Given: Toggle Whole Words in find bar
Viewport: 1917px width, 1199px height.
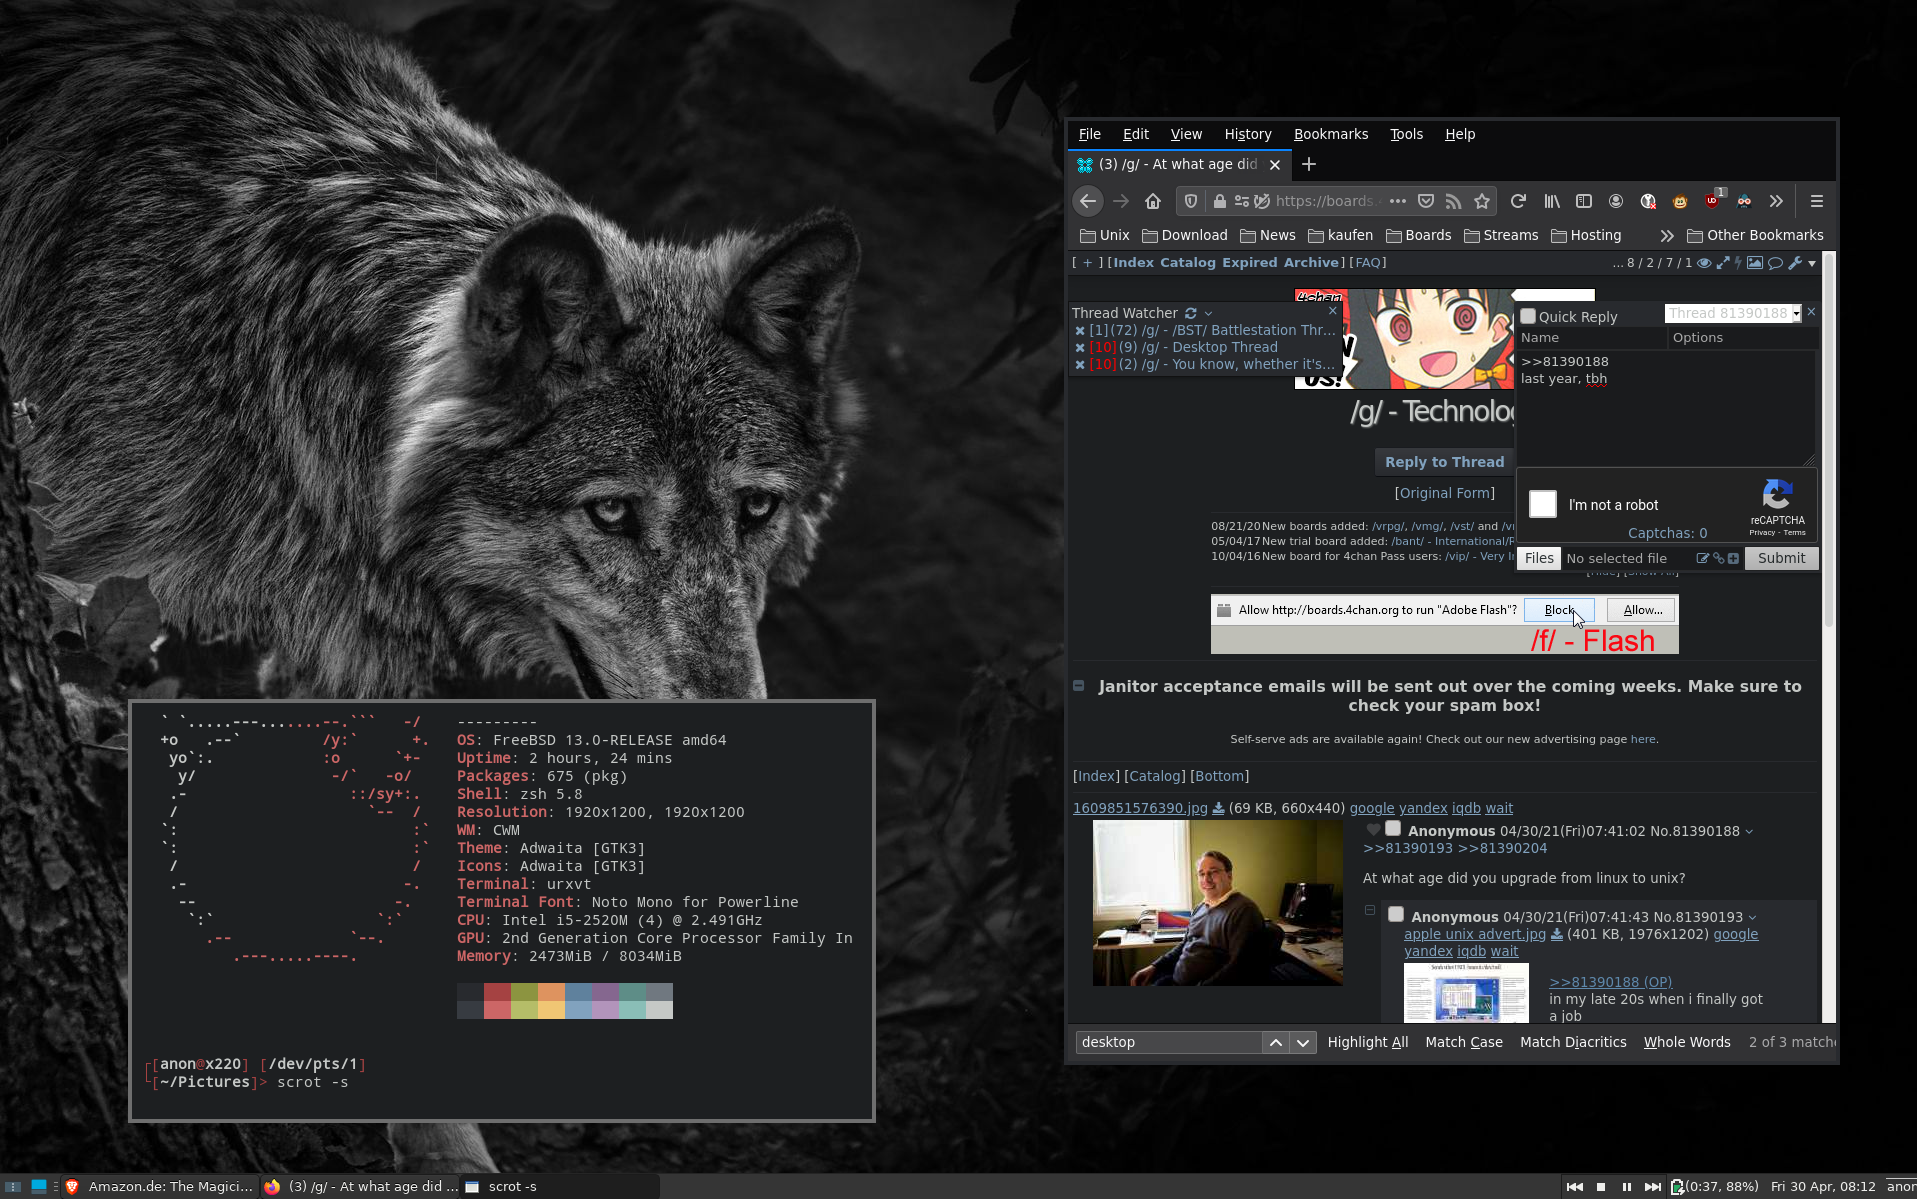Looking at the screenshot, I should click(1686, 1042).
